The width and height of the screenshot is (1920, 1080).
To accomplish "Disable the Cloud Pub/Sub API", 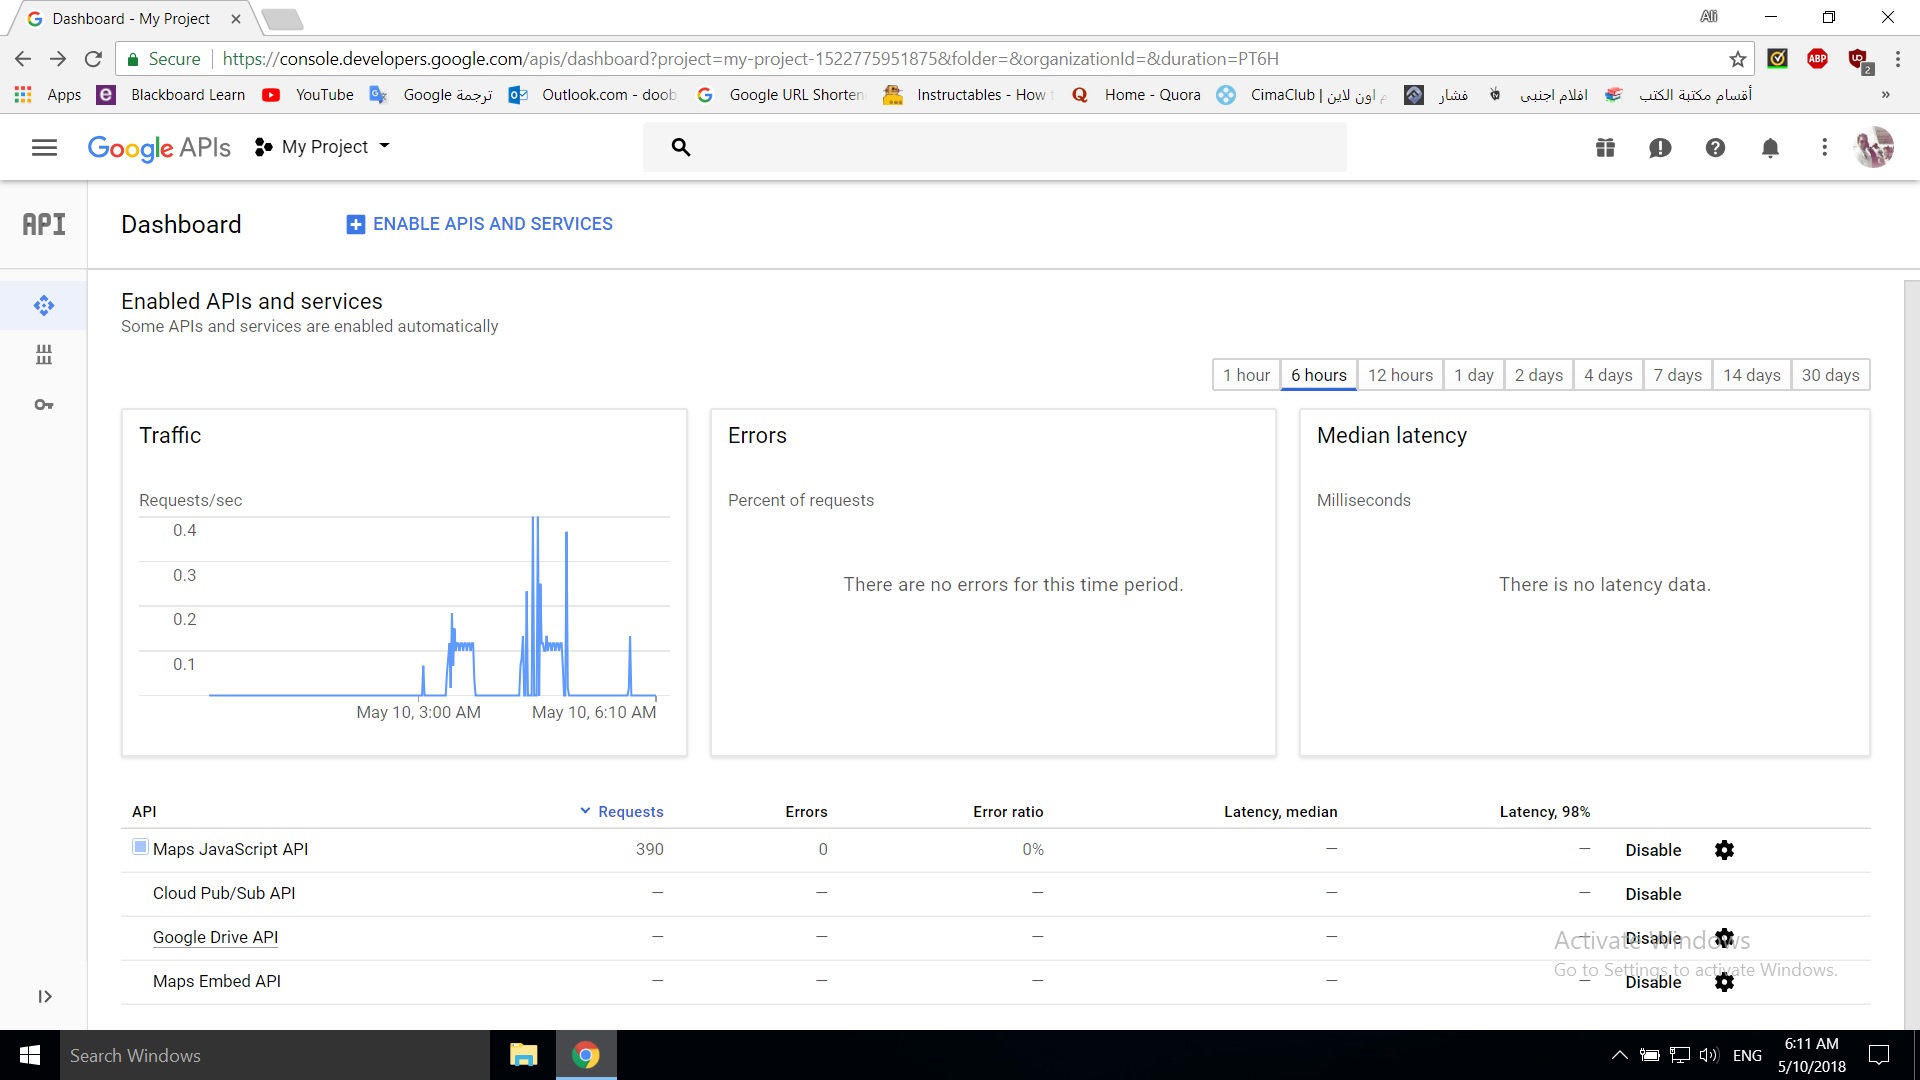I will [x=1653, y=894].
